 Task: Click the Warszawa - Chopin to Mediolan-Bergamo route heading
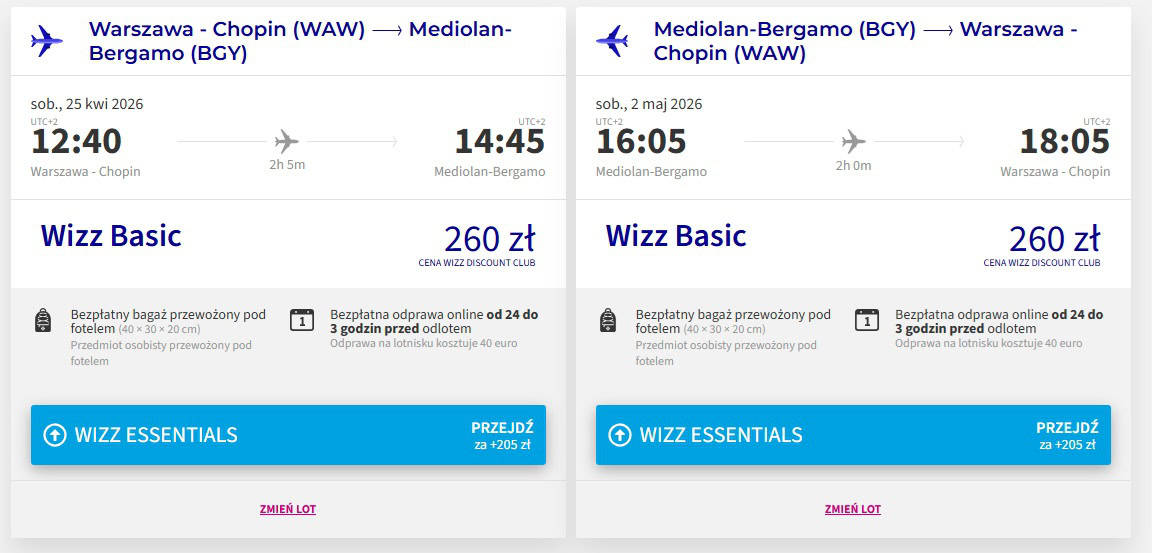coord(300,41)
